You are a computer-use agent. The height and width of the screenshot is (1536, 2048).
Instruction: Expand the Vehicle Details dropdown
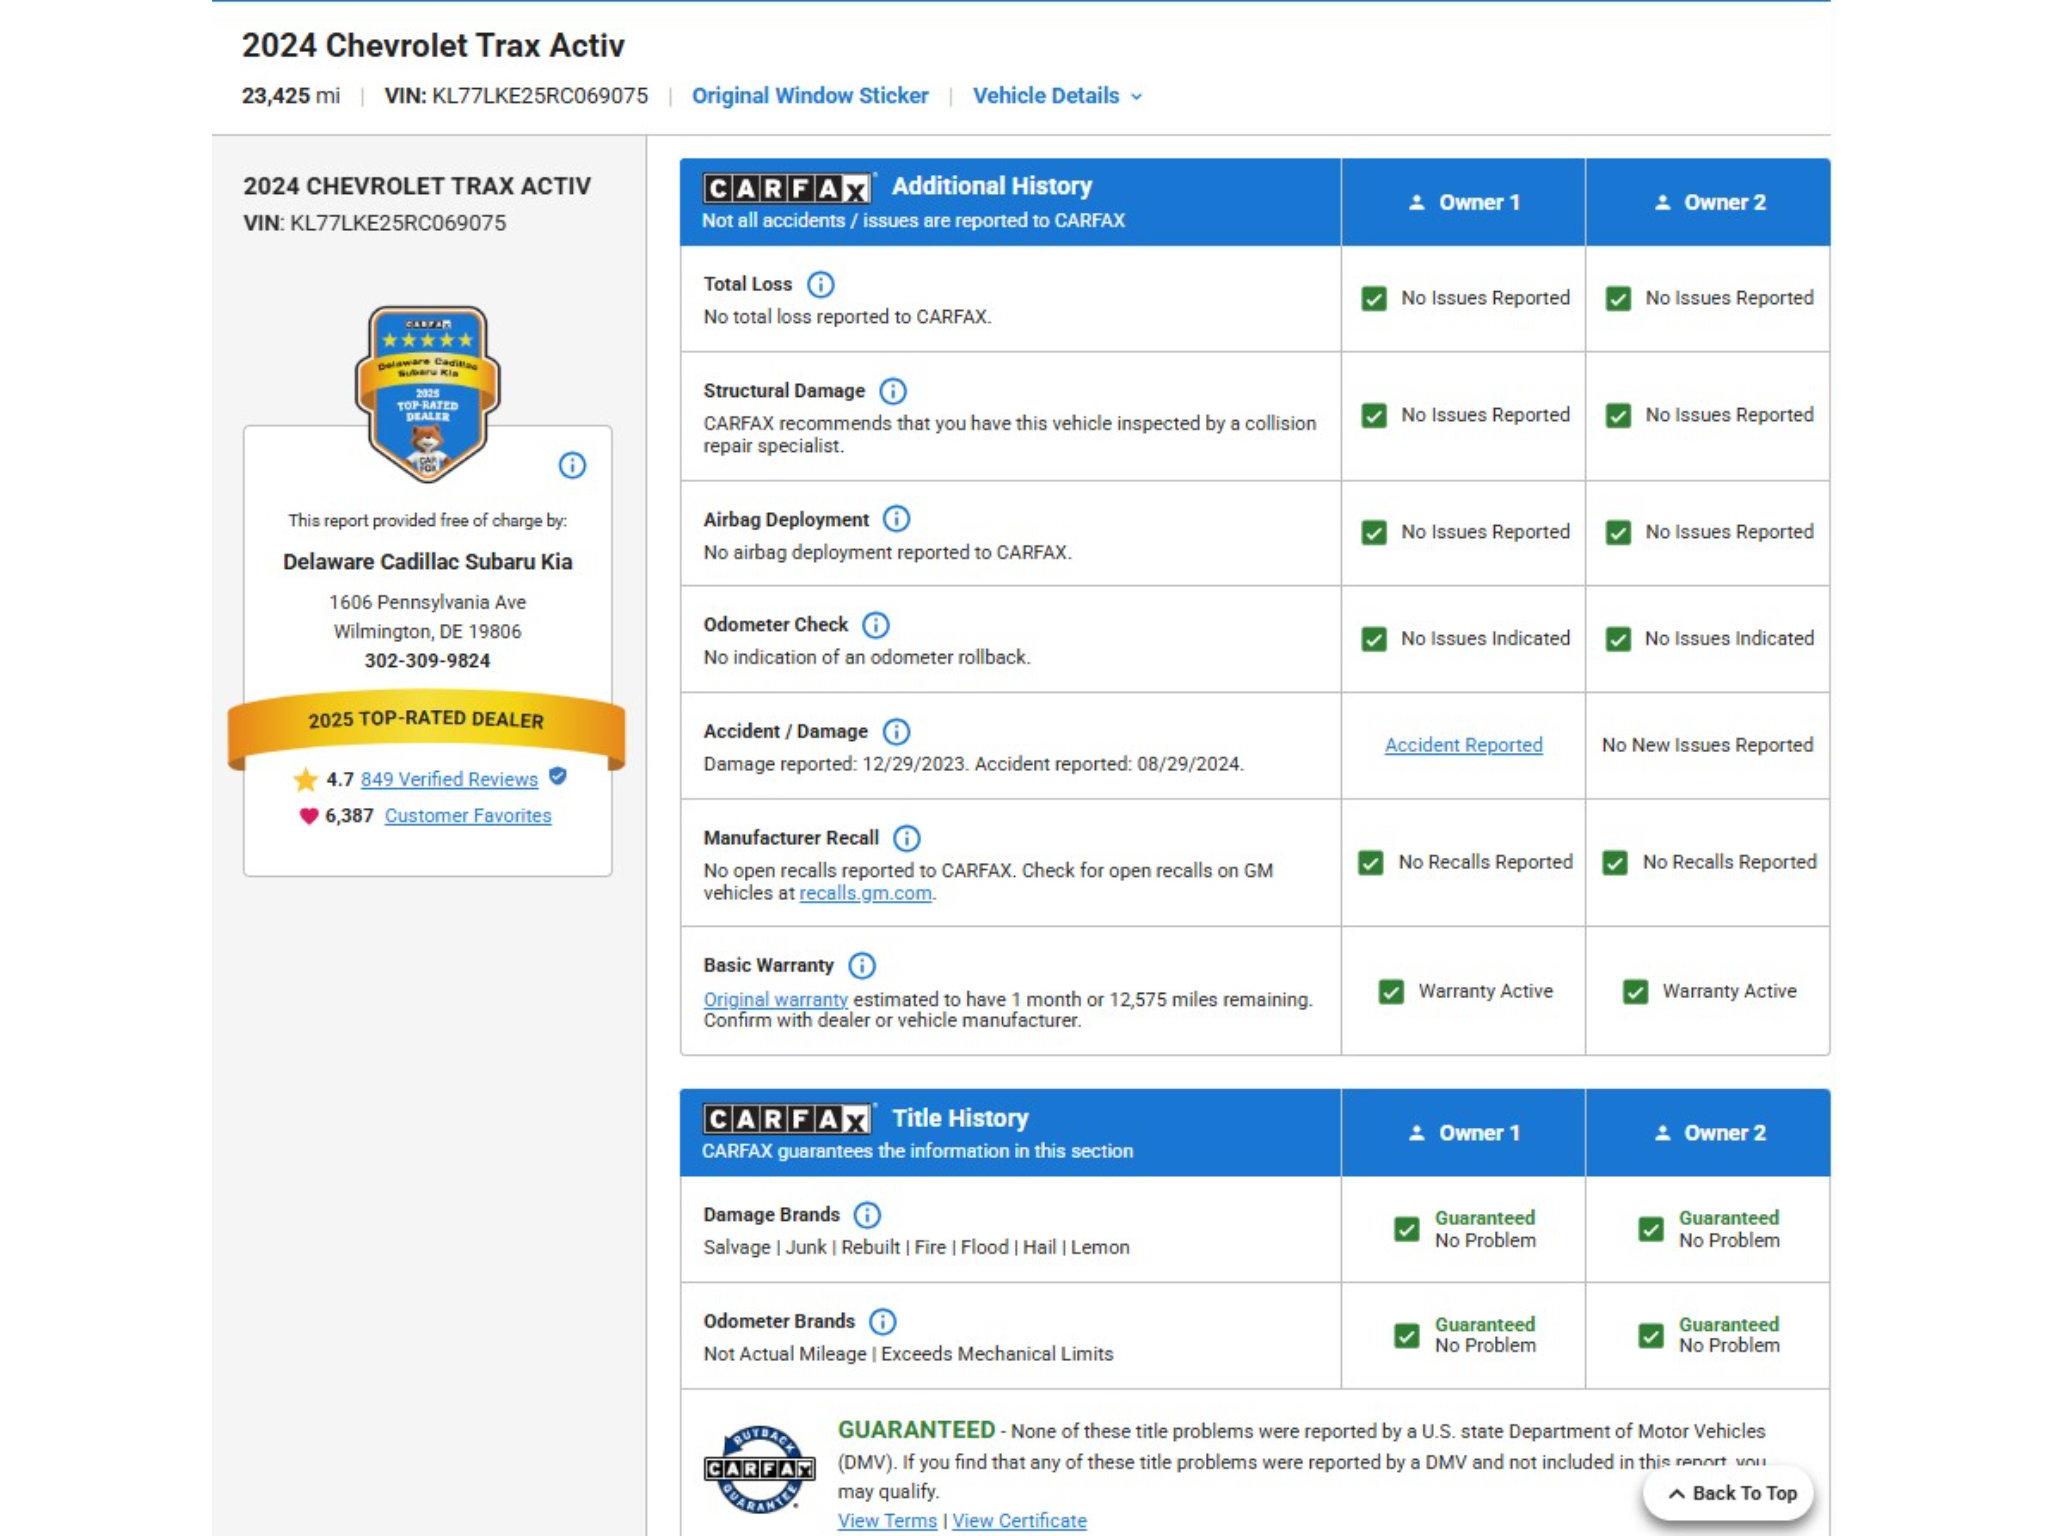(1057, 96)
